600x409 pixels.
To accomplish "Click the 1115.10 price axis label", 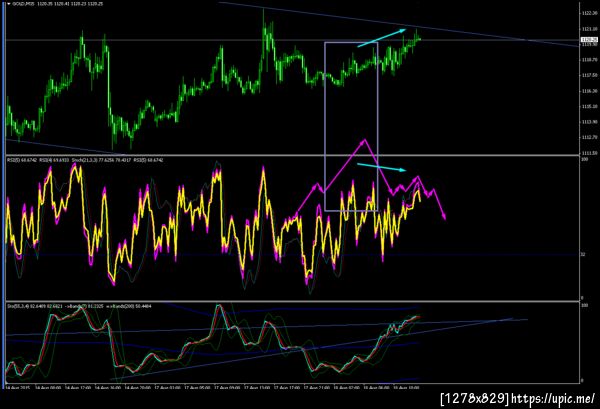I will pyautogui.click(x=589, y=106).
